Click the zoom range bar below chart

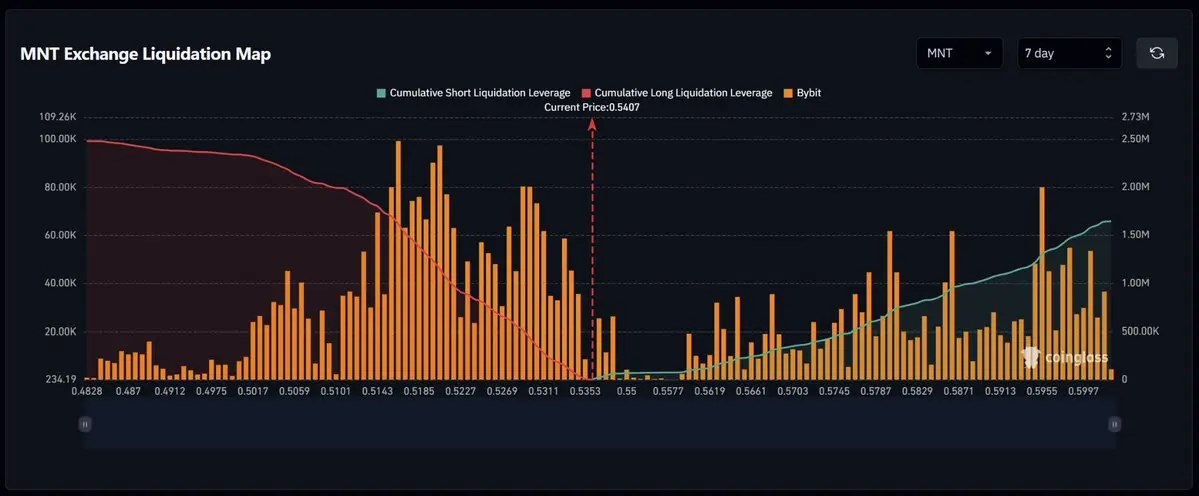pos(600,424)
